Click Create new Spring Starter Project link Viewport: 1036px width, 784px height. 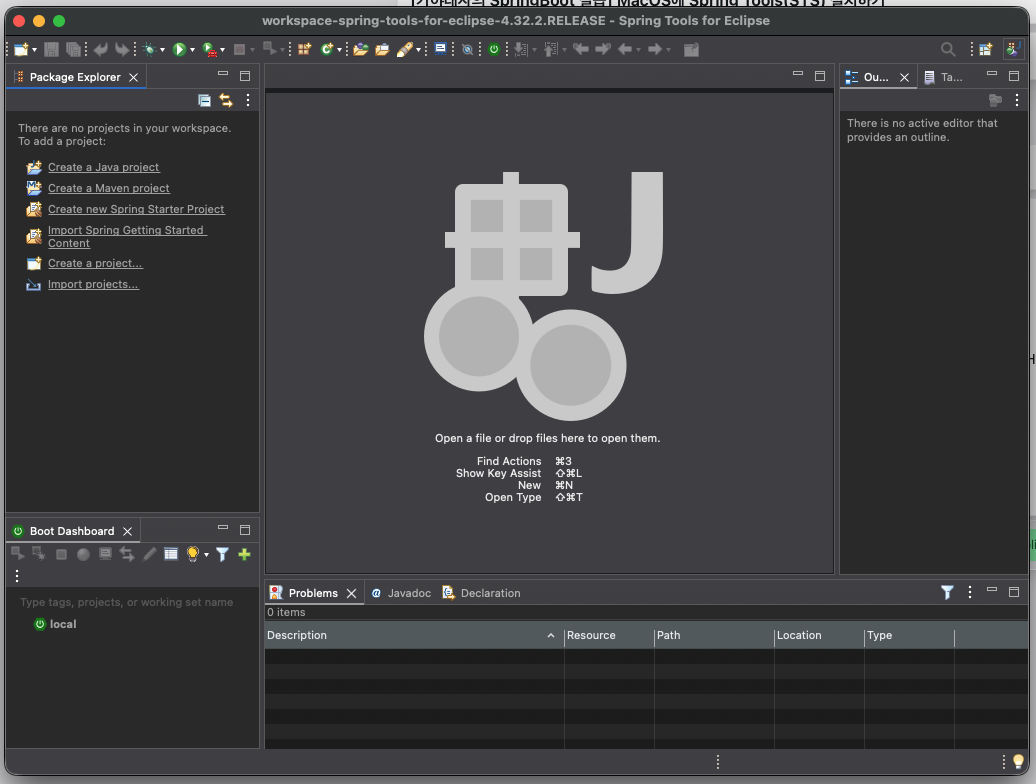click(136, 209)
